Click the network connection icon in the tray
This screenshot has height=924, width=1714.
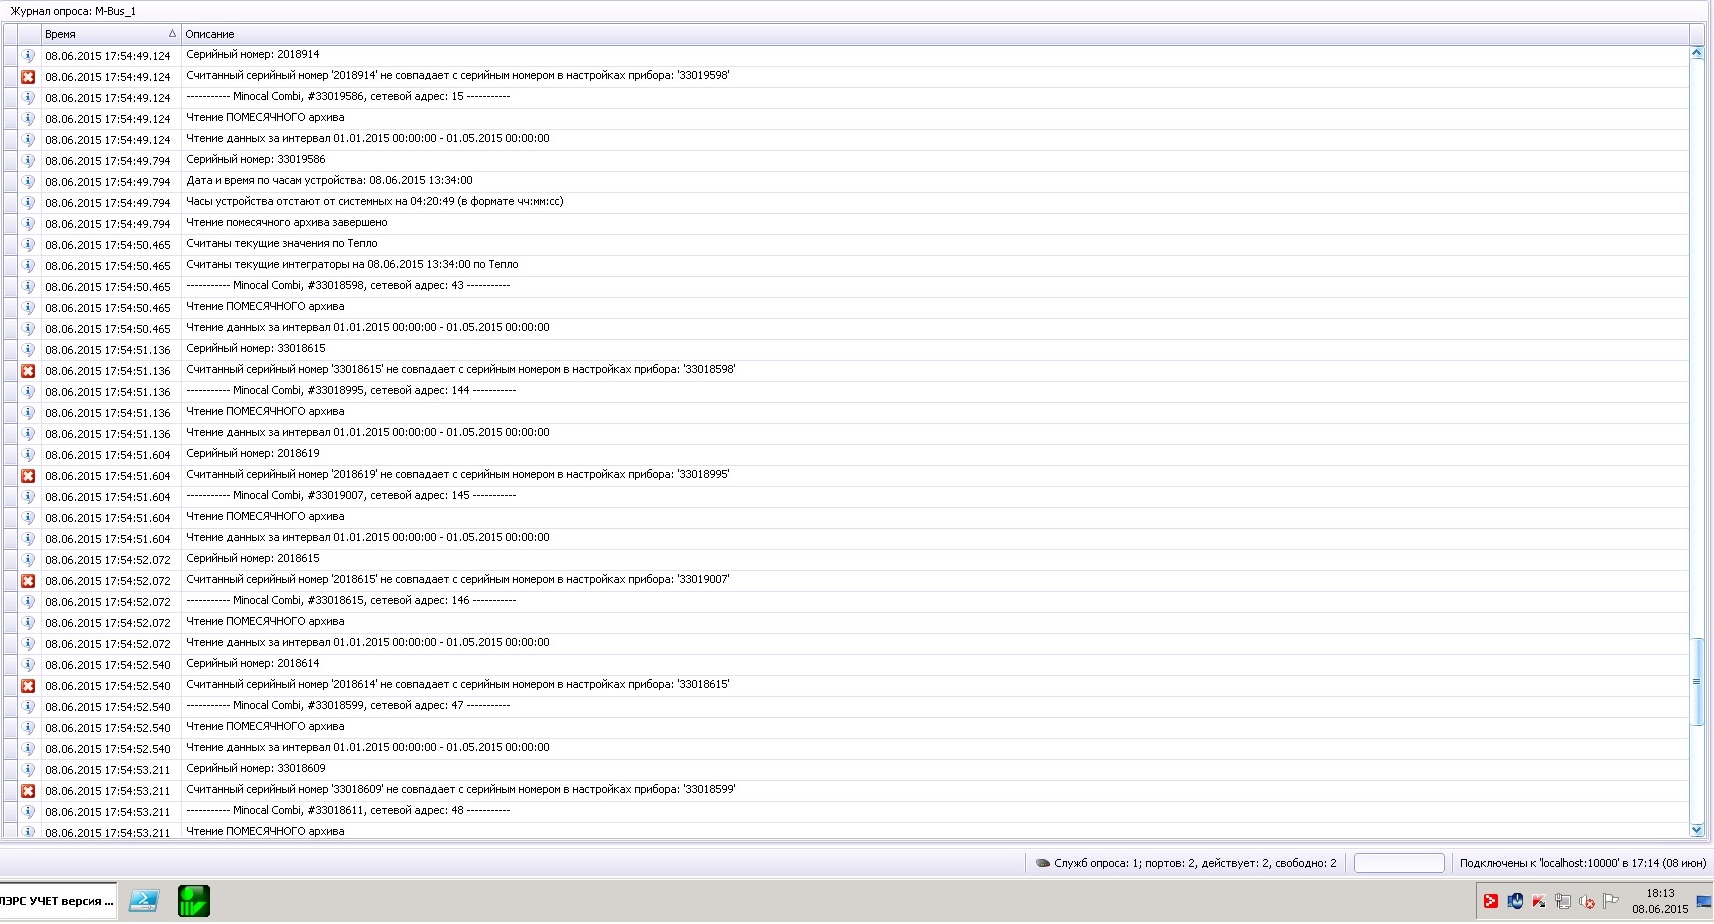(1562, 901)
